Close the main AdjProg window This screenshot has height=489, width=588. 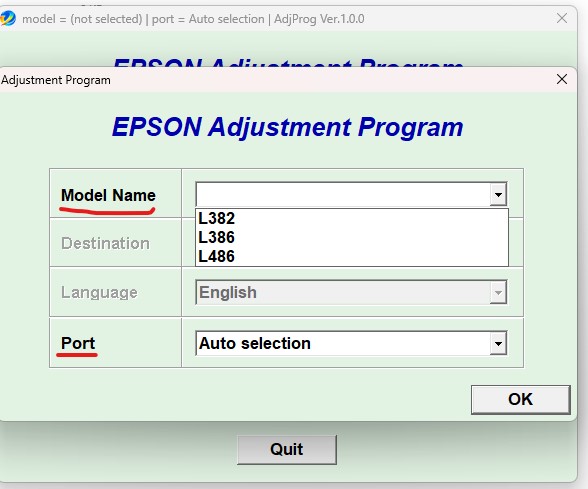(562, 18)
